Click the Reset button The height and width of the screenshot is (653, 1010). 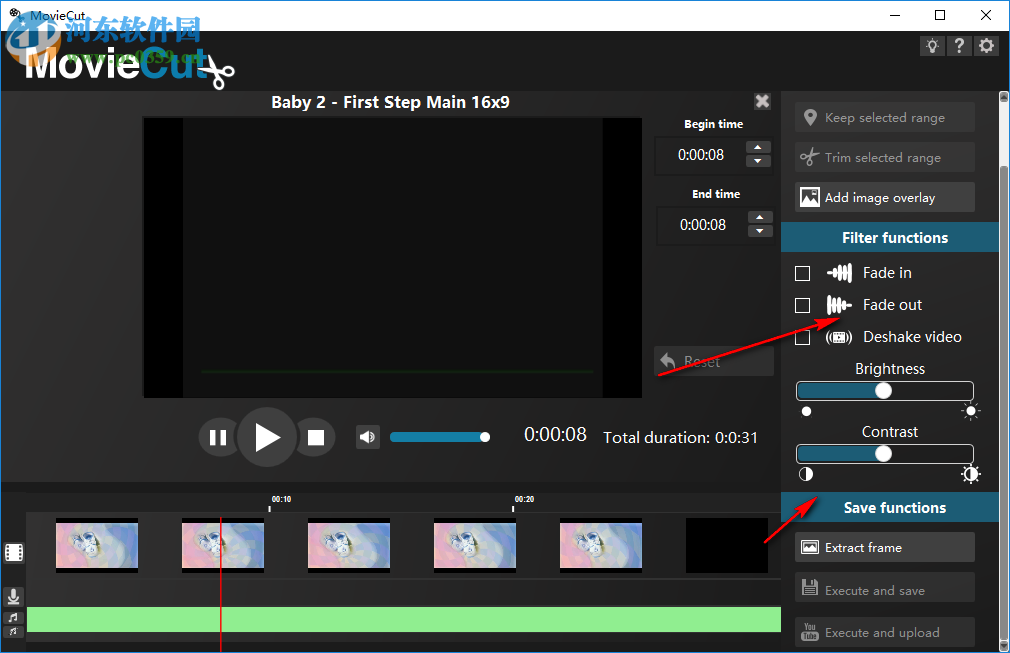coord(714,362)
